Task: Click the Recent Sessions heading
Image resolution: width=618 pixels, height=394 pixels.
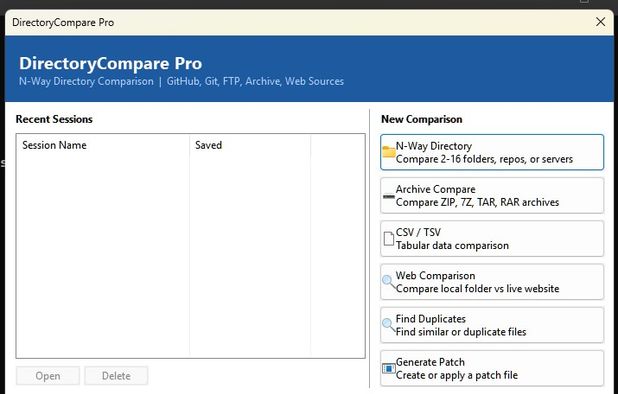Action: point(54,119)
